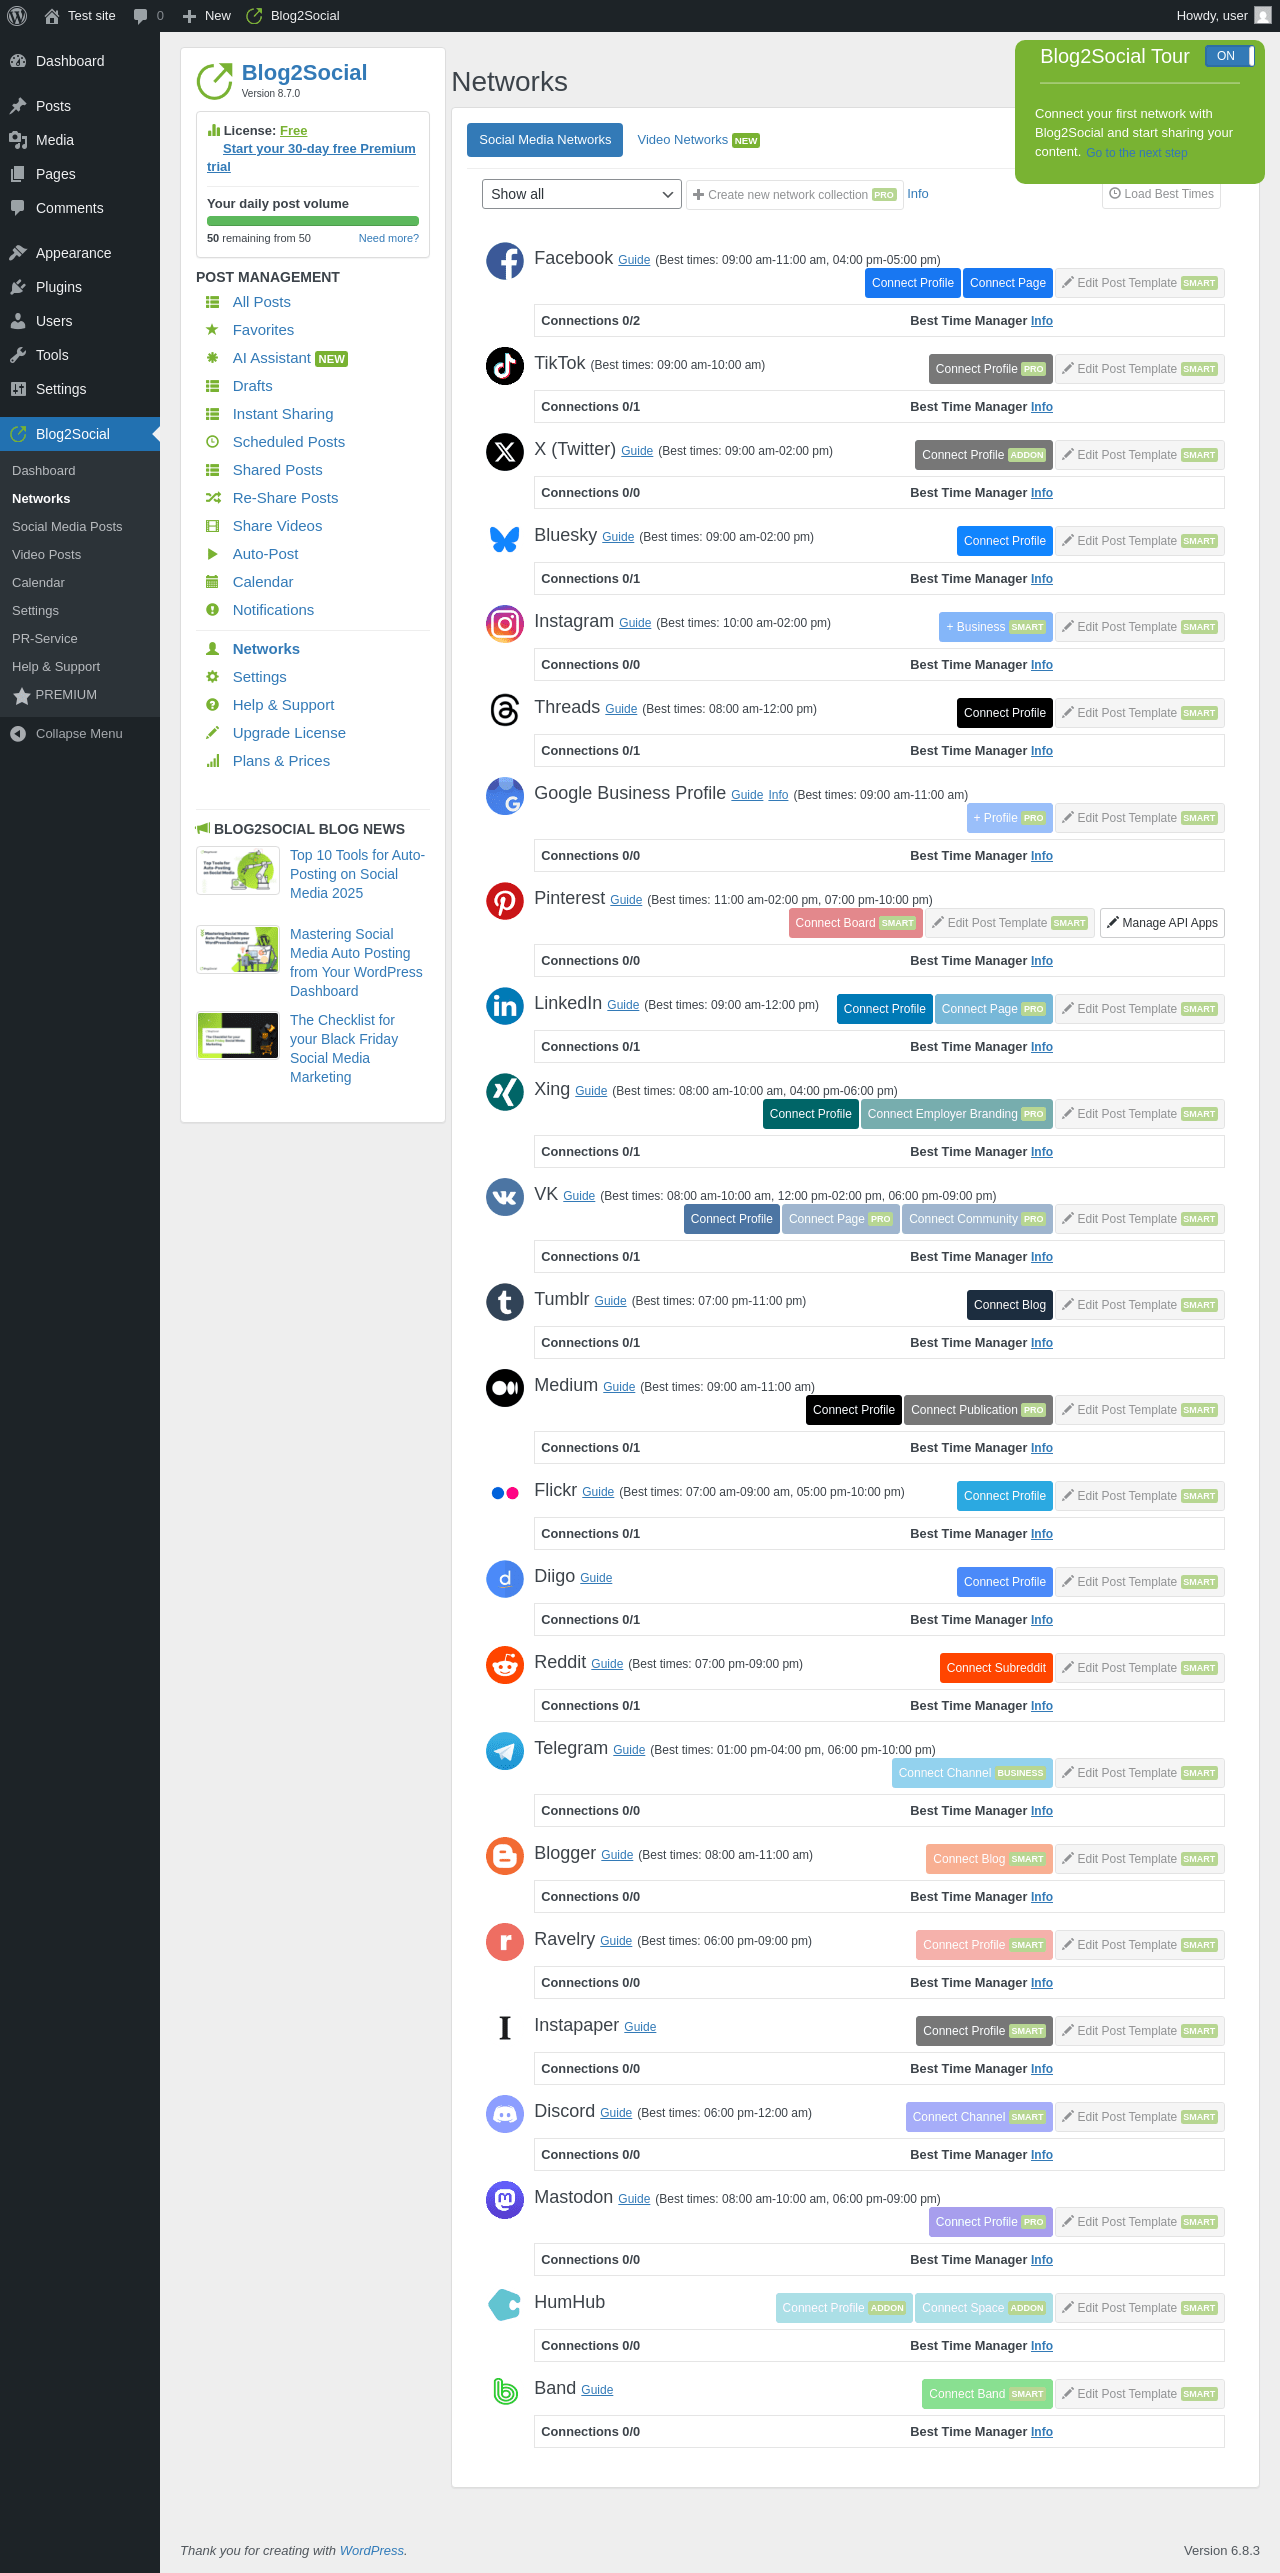Image resolution: width=1280 pixels, height=2573 pixels.
Task: Click Connect Profile button for Bluesky
Action: click(1005, 541)
